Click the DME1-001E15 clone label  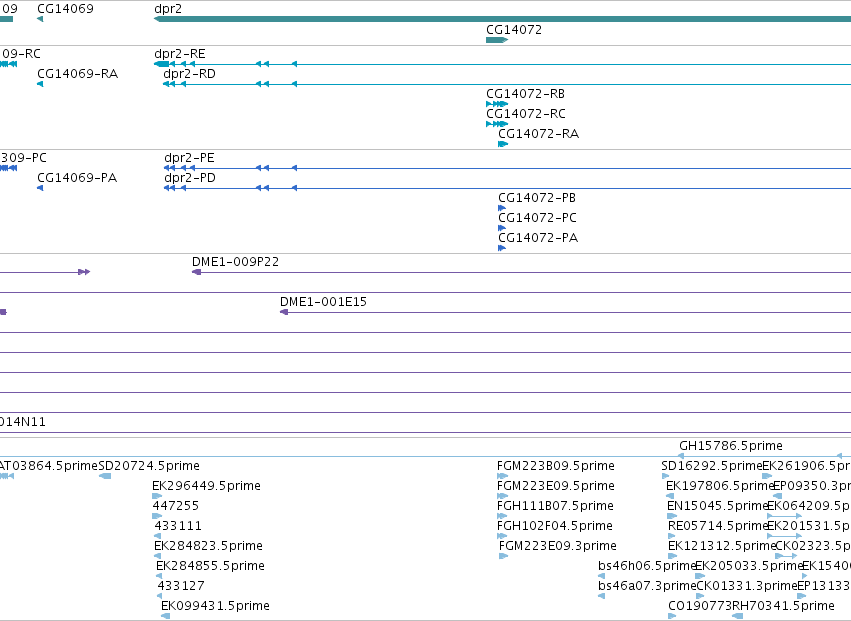tap(323, 302)
